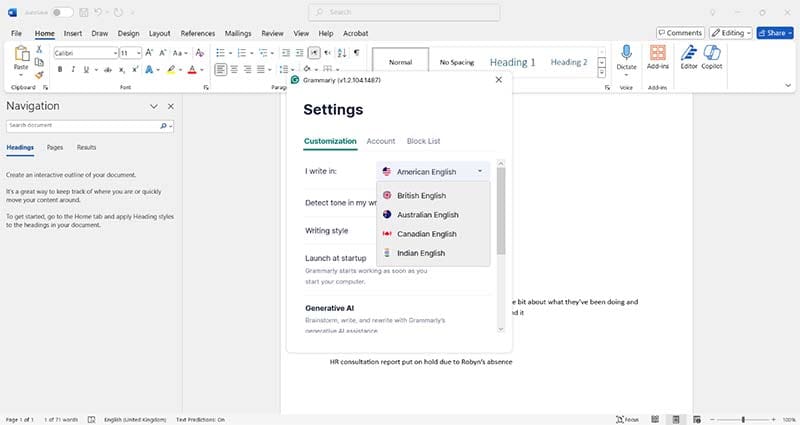
Task: Toggle bold formatting
Action: point(60,69)
